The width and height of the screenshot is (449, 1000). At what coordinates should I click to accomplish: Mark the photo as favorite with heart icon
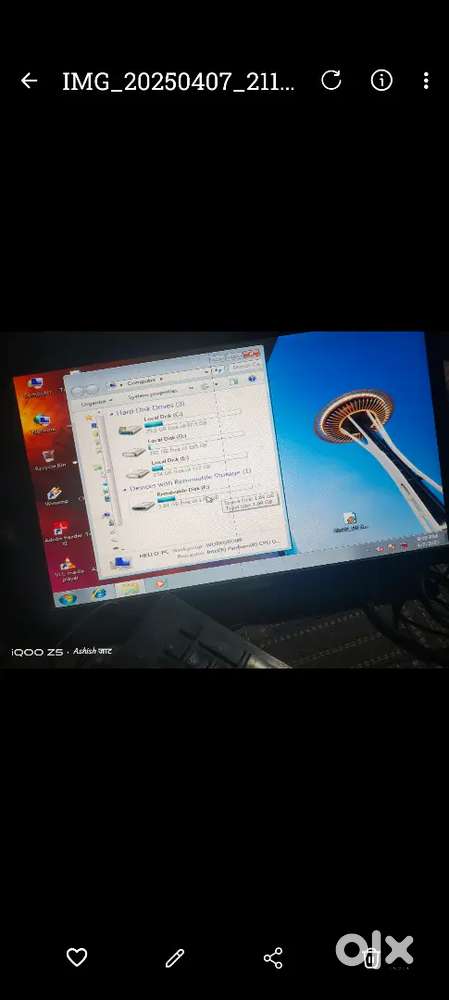[77, 957]
